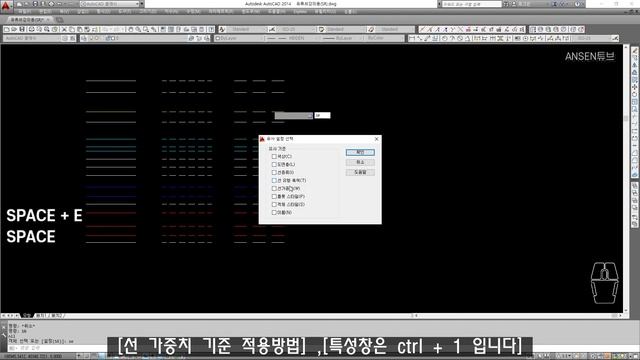Viewport: 640px width, 360px height.
Task: Enable 이름(N) checkbox
Action: (x=274, y=213)
